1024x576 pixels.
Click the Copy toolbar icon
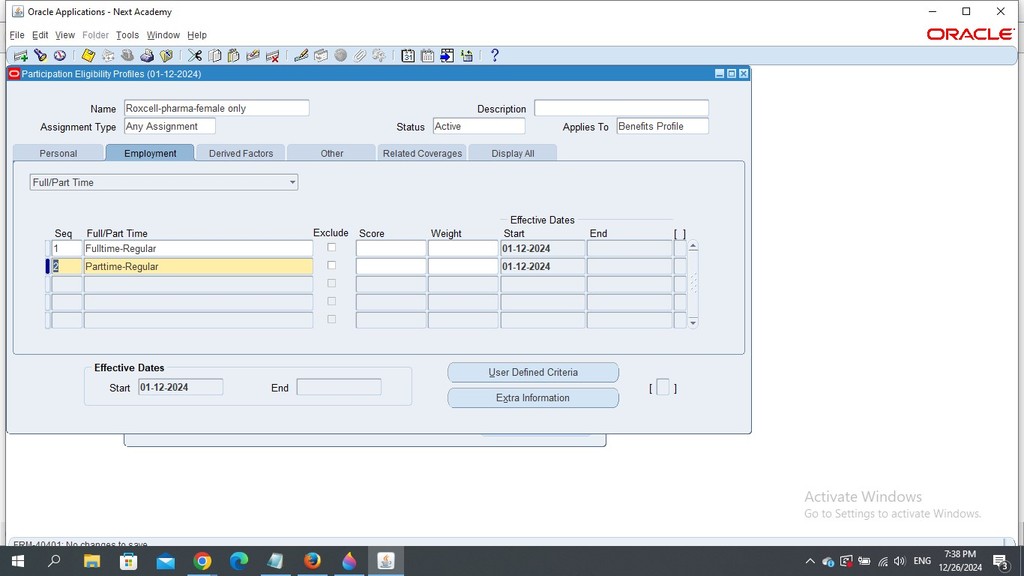(x=214, y=56)
